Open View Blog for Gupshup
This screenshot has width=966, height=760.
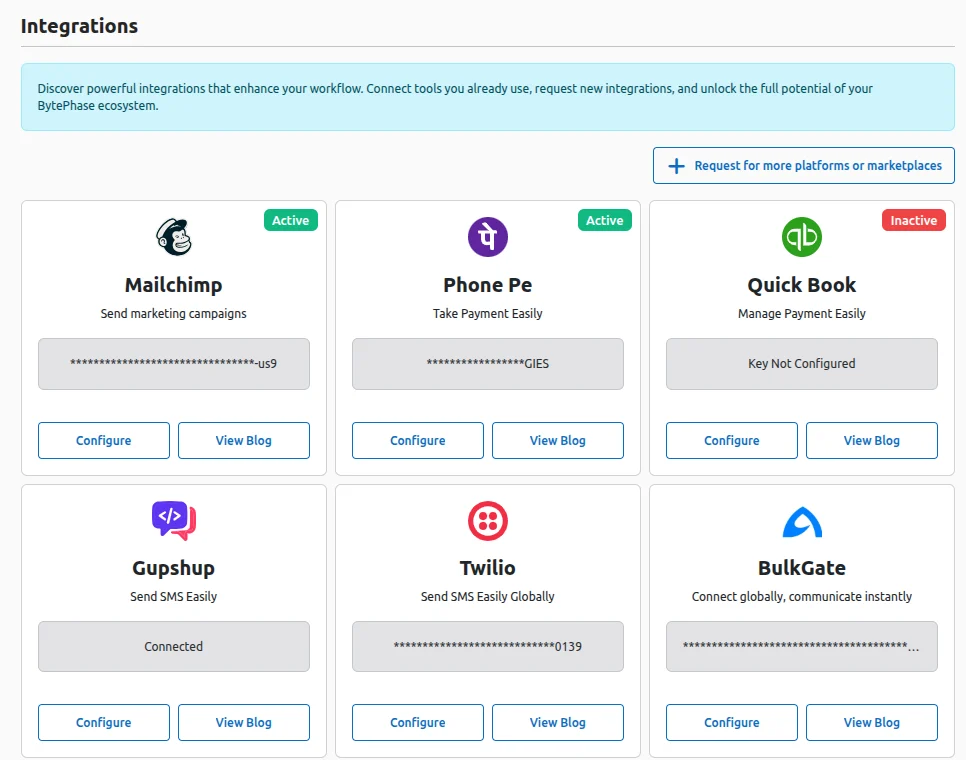point(244,722)
